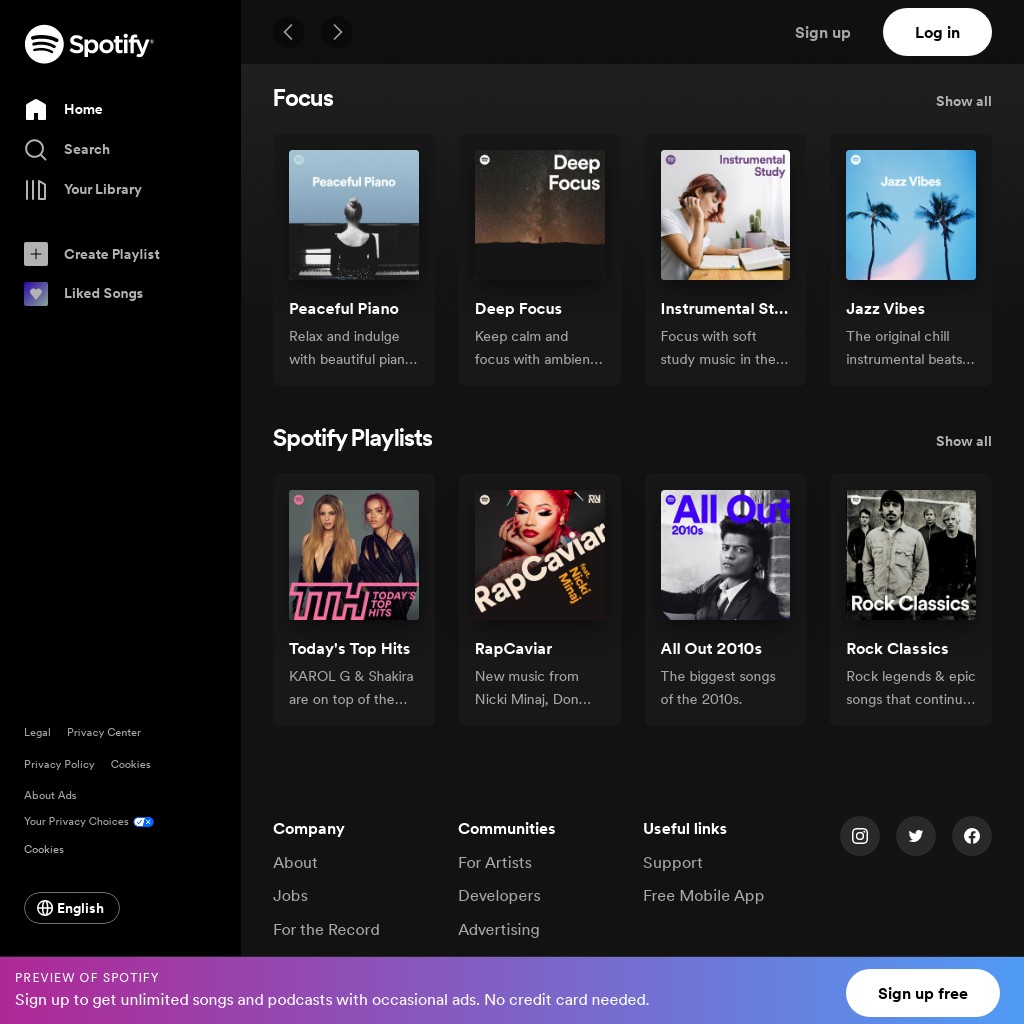Open the Free Mobile App link
This screenshot has width=1024, height=1024.
coord(703,896)
